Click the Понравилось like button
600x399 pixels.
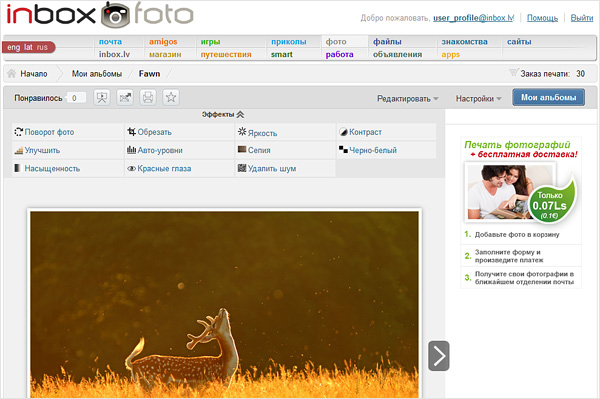coord(38,98)
